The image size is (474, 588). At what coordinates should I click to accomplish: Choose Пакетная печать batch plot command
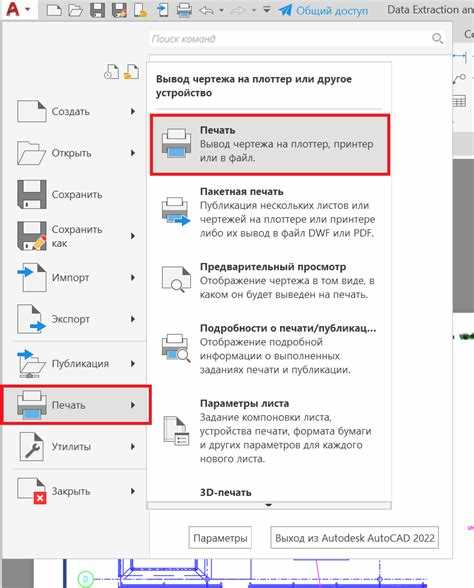pos(270,212)
